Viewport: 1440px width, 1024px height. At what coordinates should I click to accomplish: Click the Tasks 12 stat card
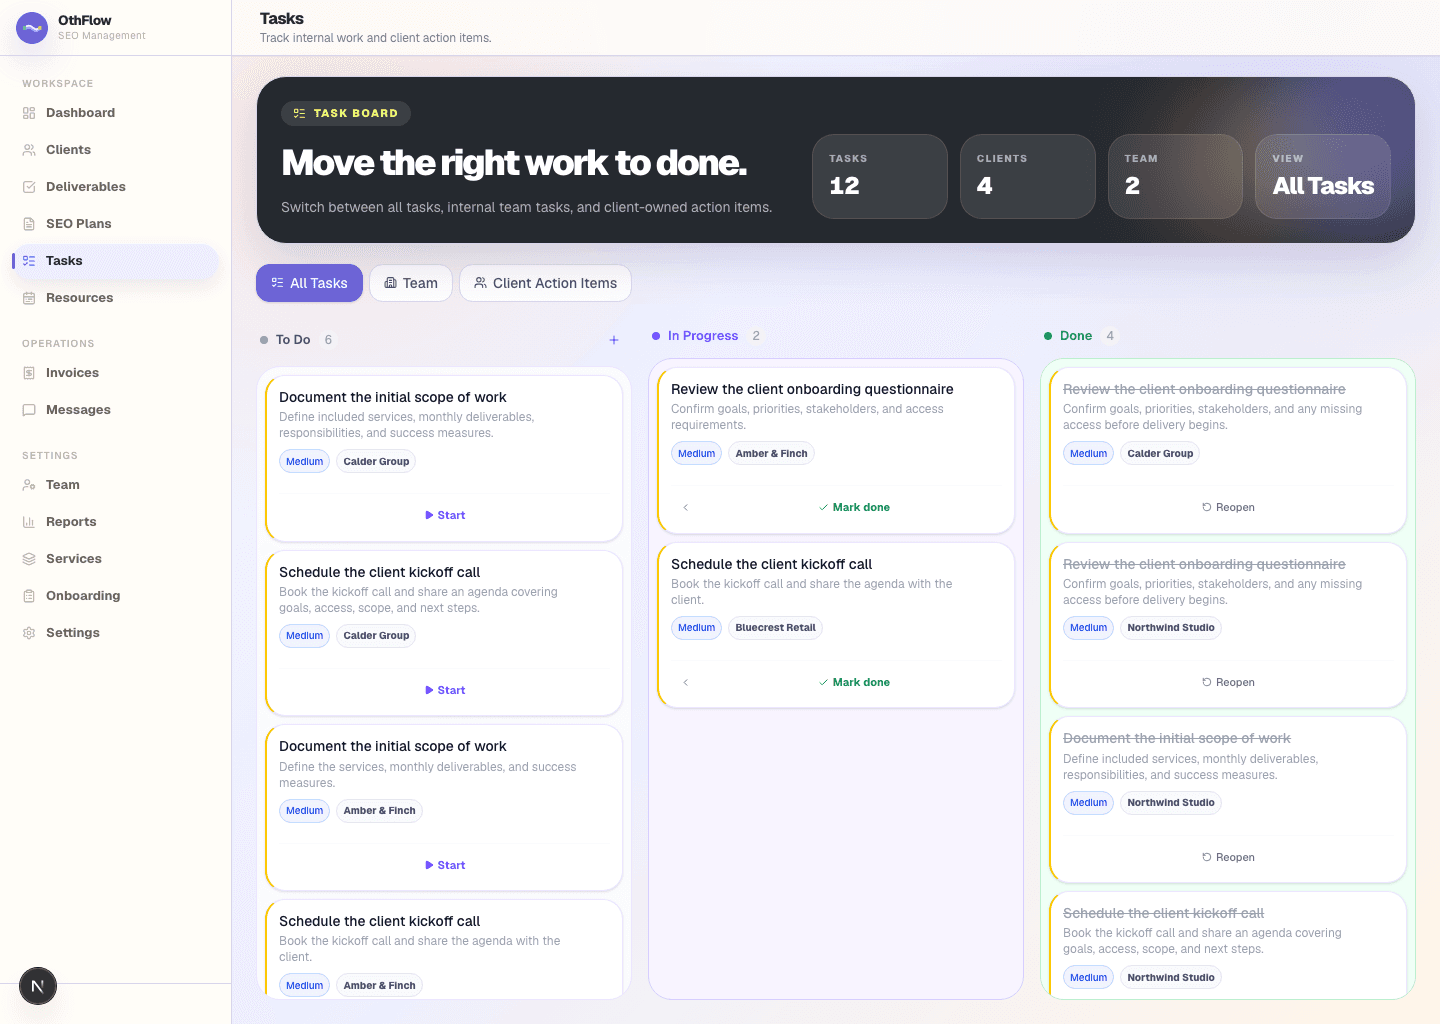pos(880,176)
